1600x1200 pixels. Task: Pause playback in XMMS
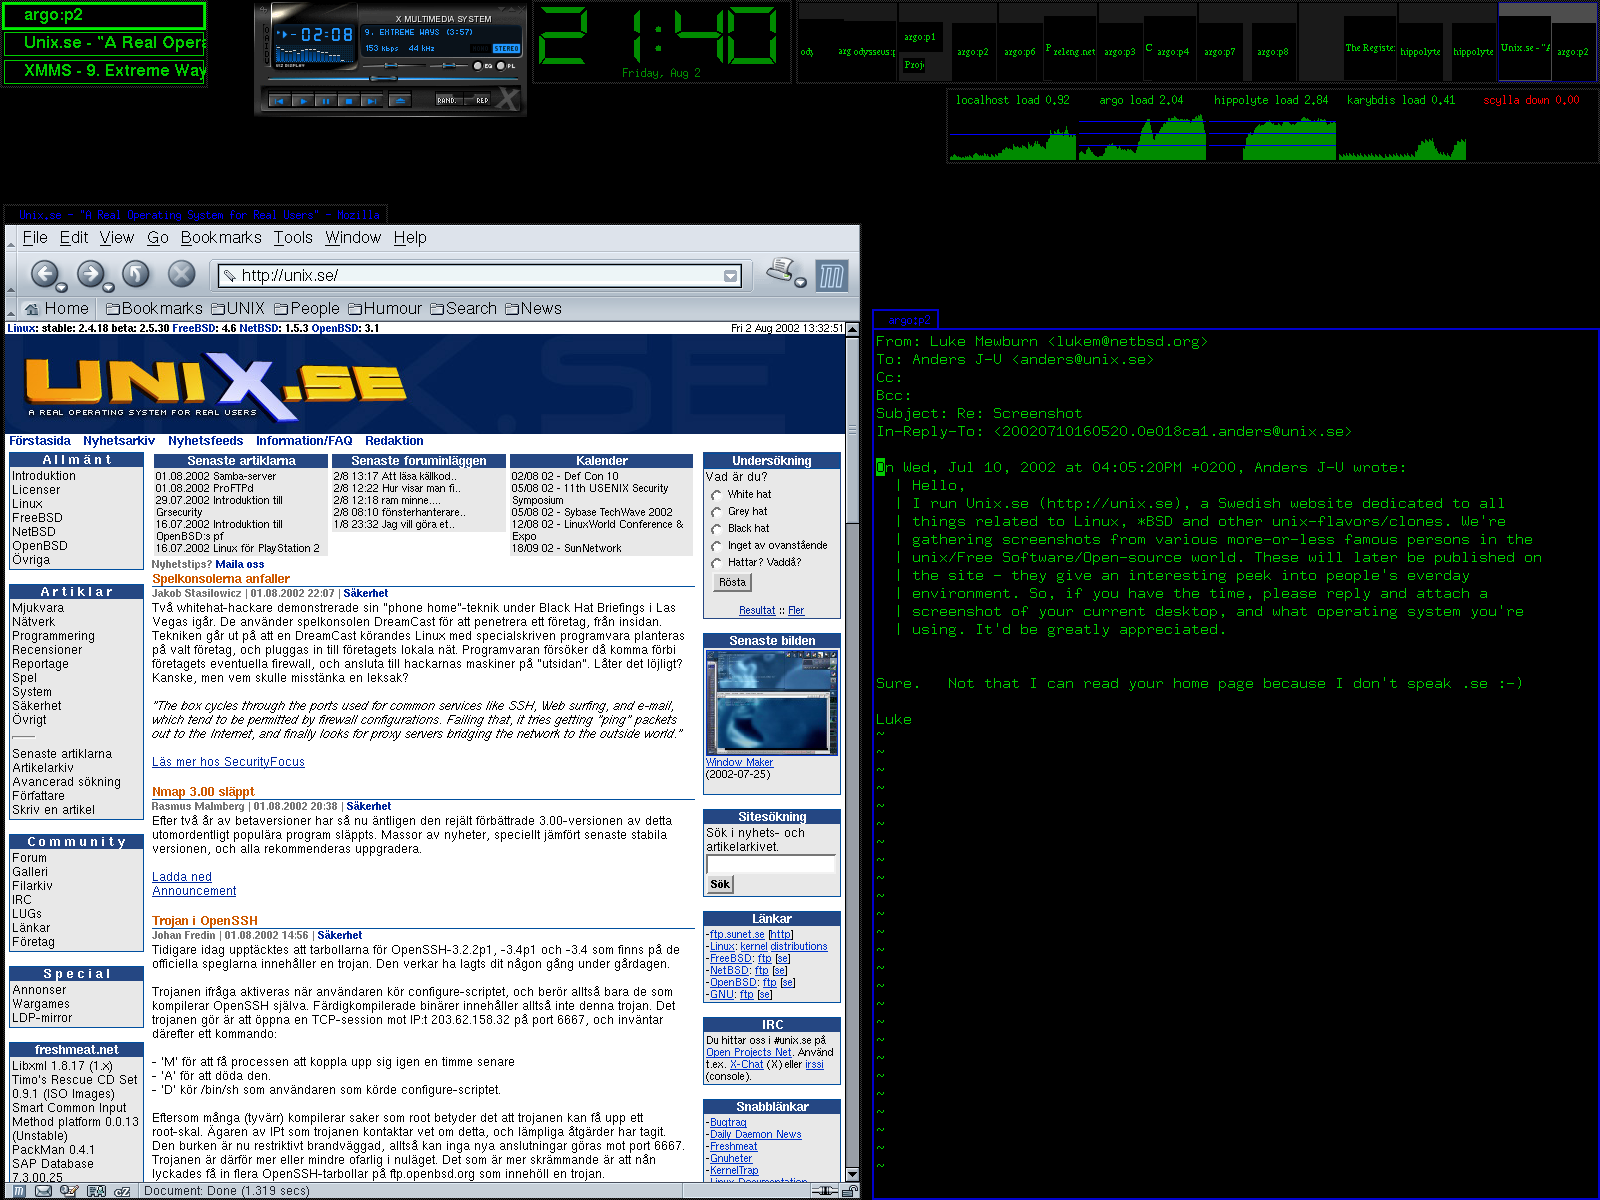326,100
